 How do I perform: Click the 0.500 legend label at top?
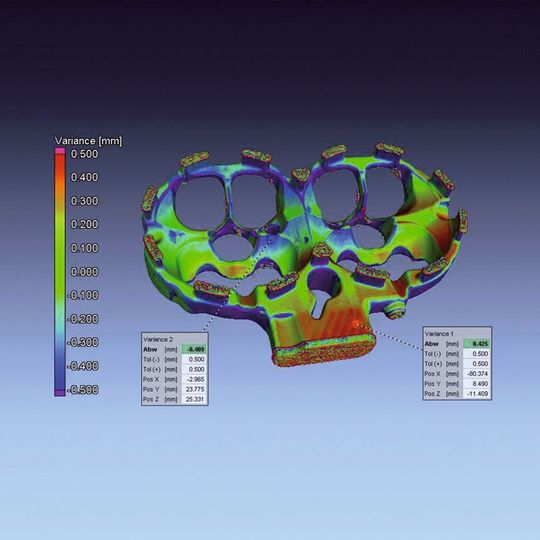(84, 154)
